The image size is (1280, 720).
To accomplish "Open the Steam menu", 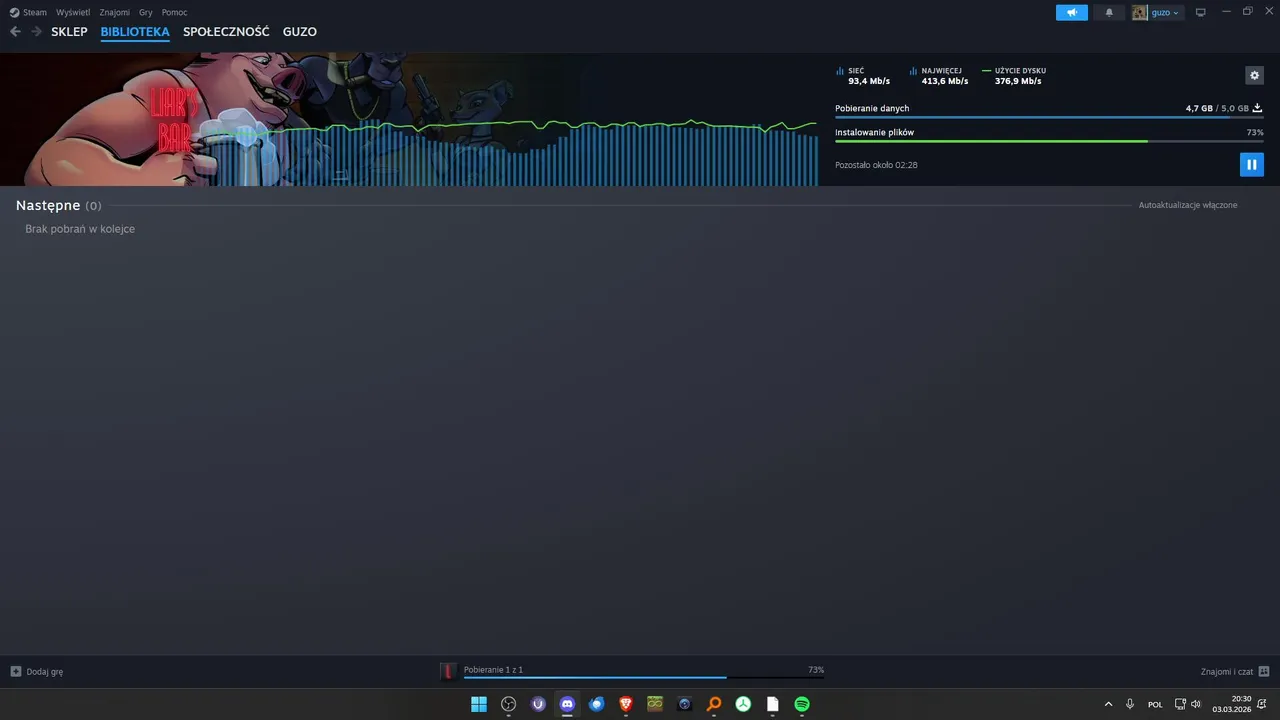I will click(x=35, y=12).
